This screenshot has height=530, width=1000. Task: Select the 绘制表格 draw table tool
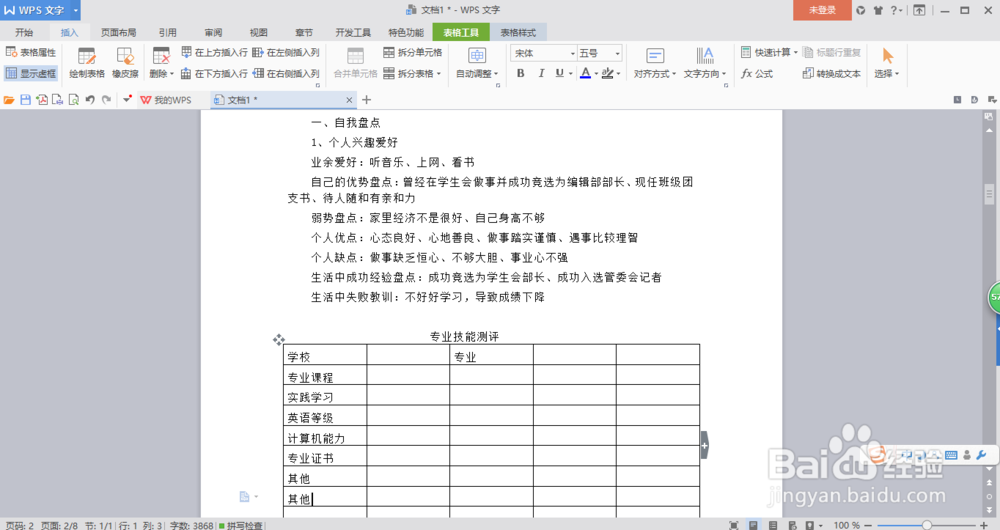point(87,63)
